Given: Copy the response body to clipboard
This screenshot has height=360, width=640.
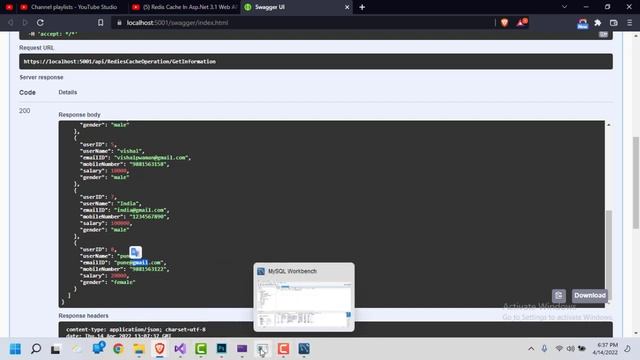Looking at the screenshot, I should tap(559, 295).
